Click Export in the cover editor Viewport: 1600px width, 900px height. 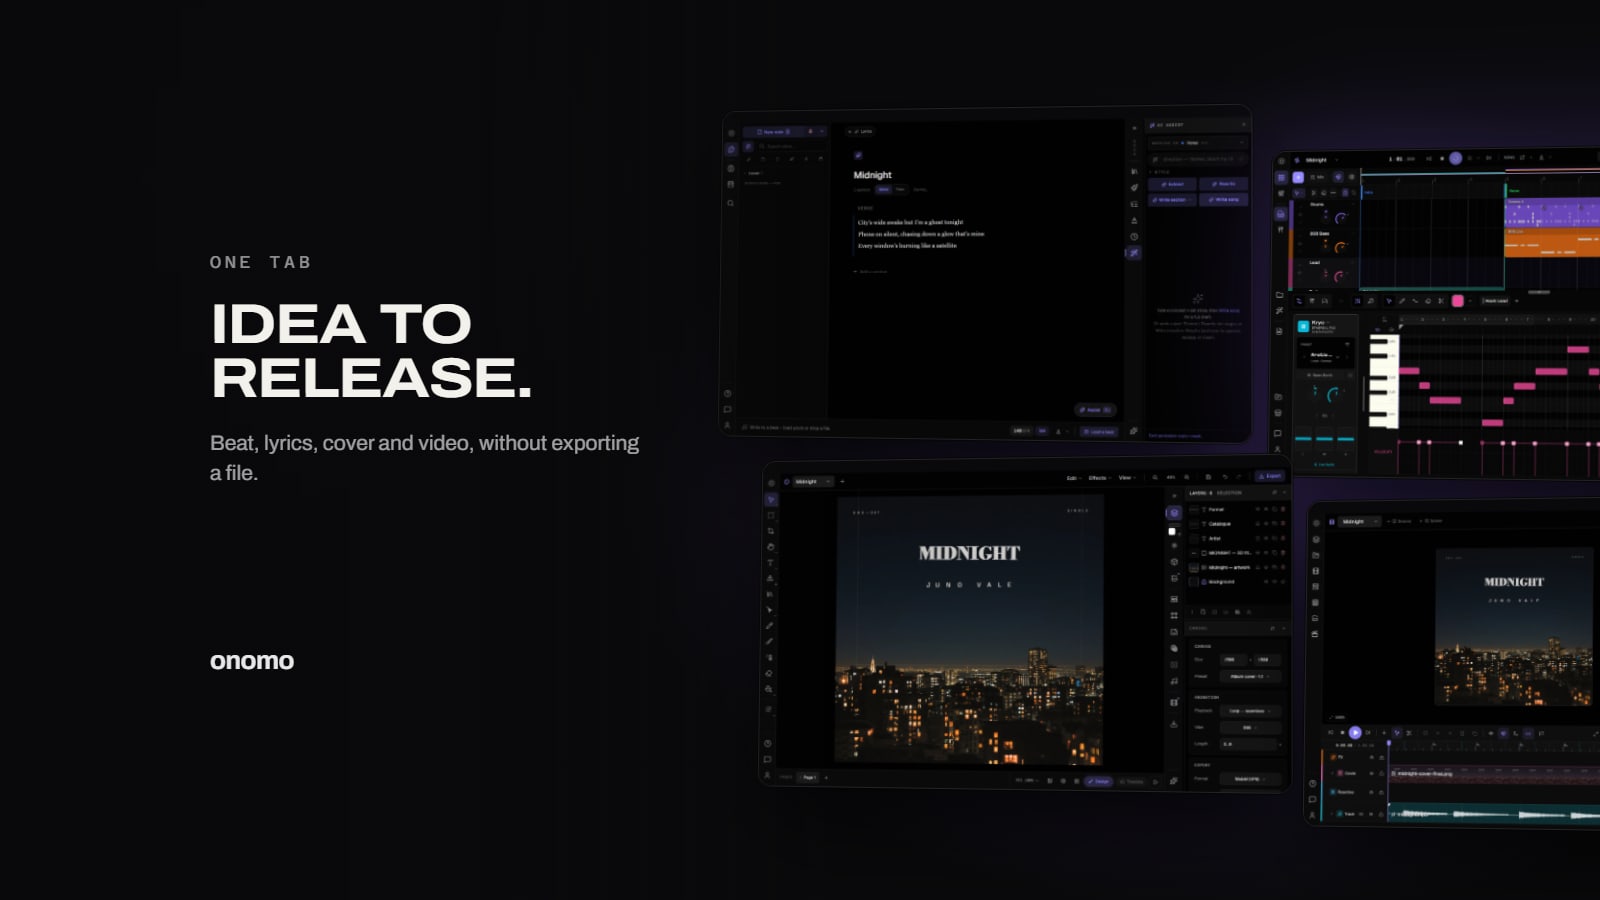click(x=1269, y=476)
